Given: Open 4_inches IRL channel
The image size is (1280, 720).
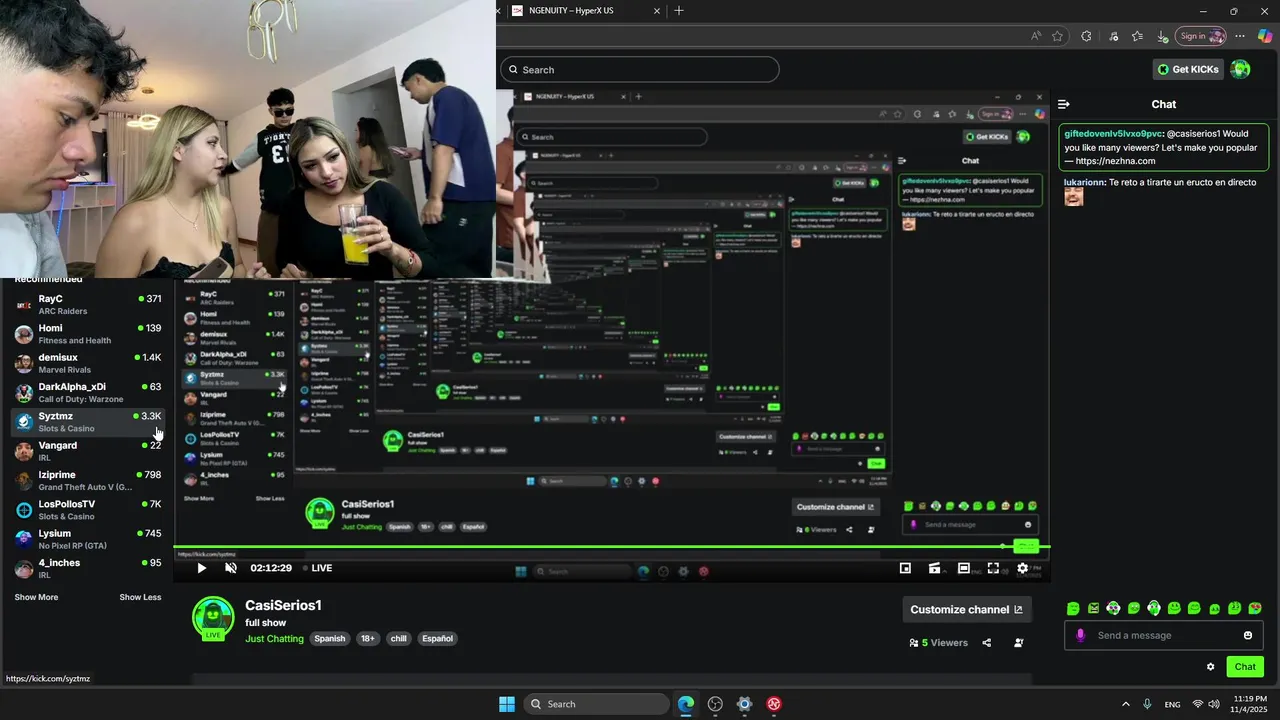Looking at the screenshot, I should [88, 568].
